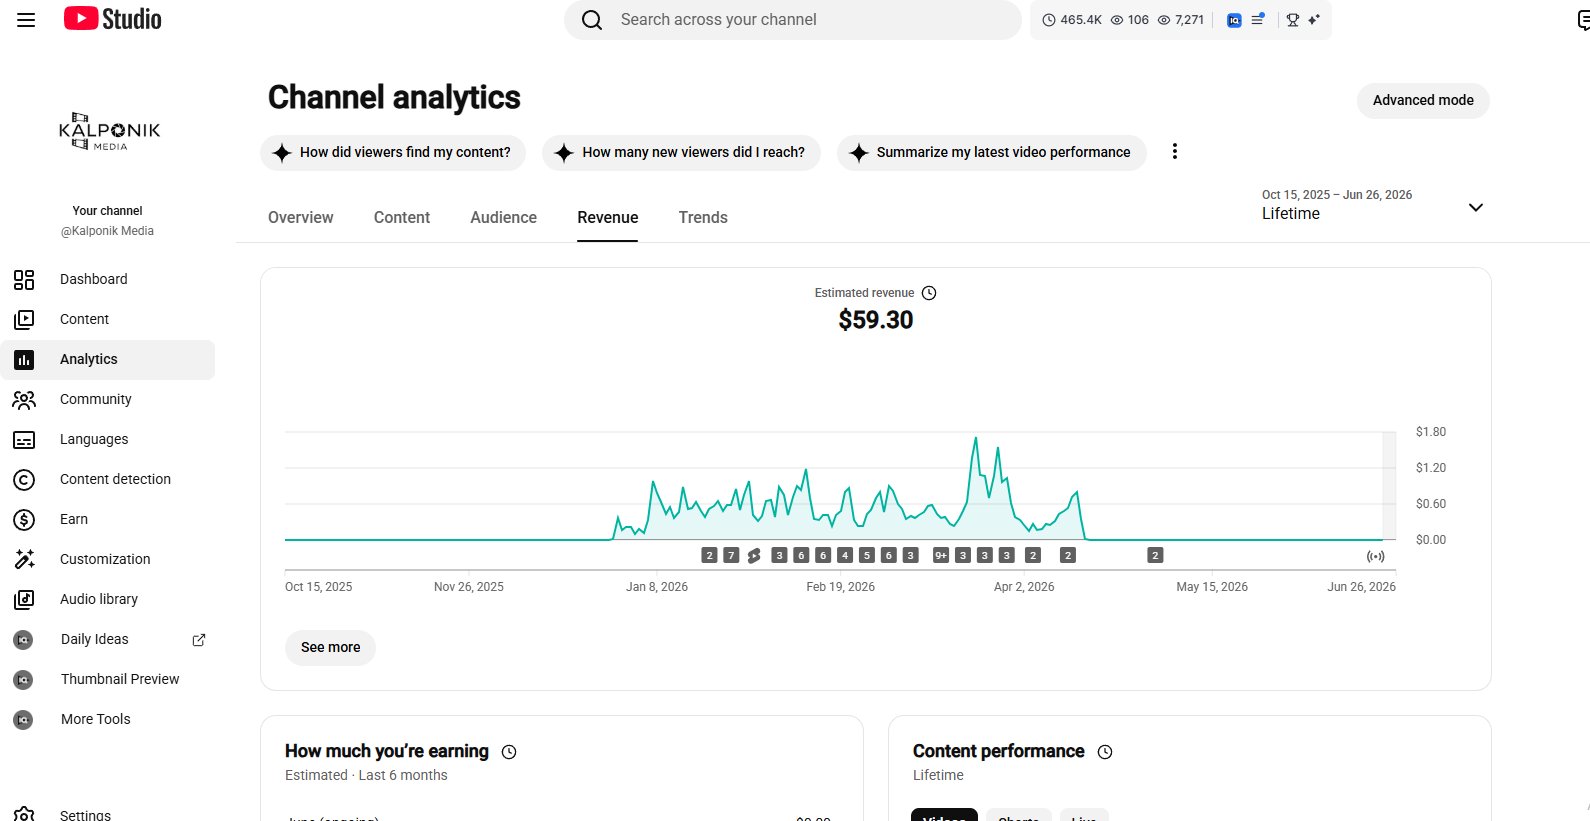Switch to the Overview tab
1590x821 pixels.
[x=301, y=217]
